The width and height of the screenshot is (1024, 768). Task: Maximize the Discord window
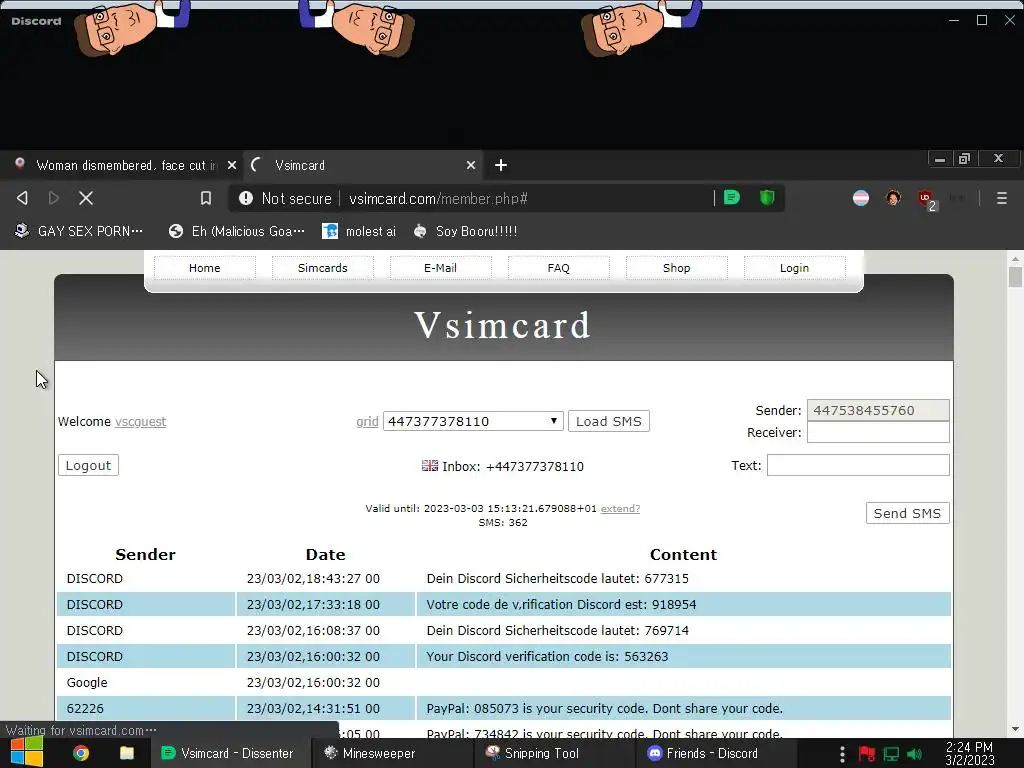tap(982, 20)
